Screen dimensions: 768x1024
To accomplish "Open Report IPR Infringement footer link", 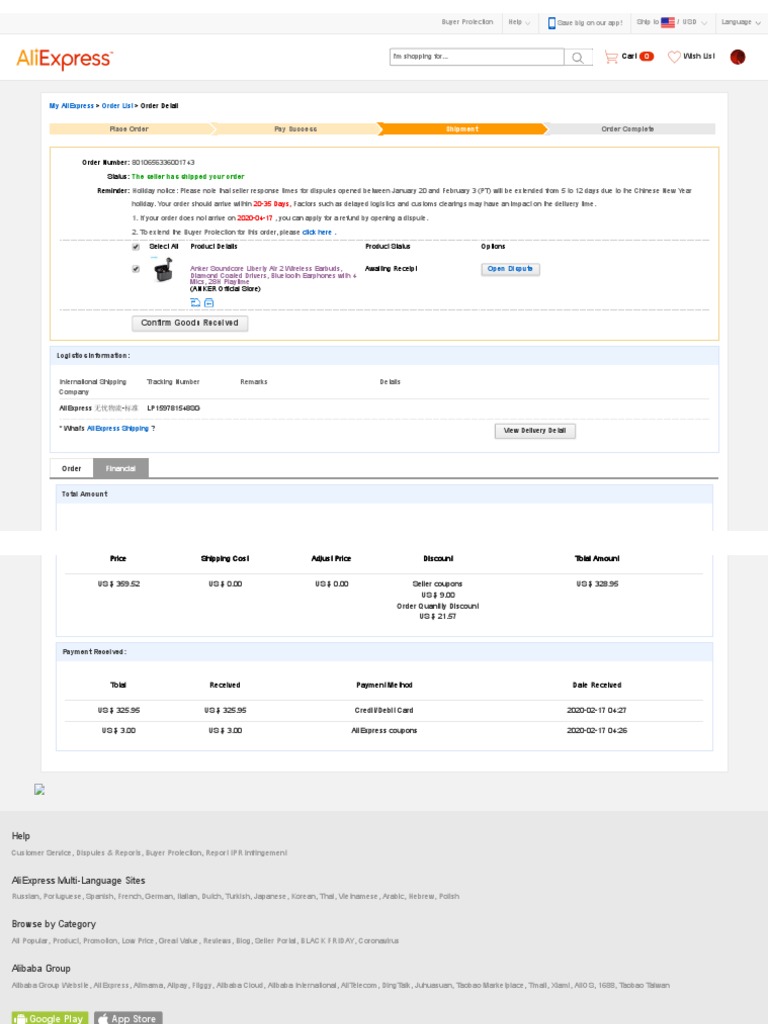I will pos(247,853).
